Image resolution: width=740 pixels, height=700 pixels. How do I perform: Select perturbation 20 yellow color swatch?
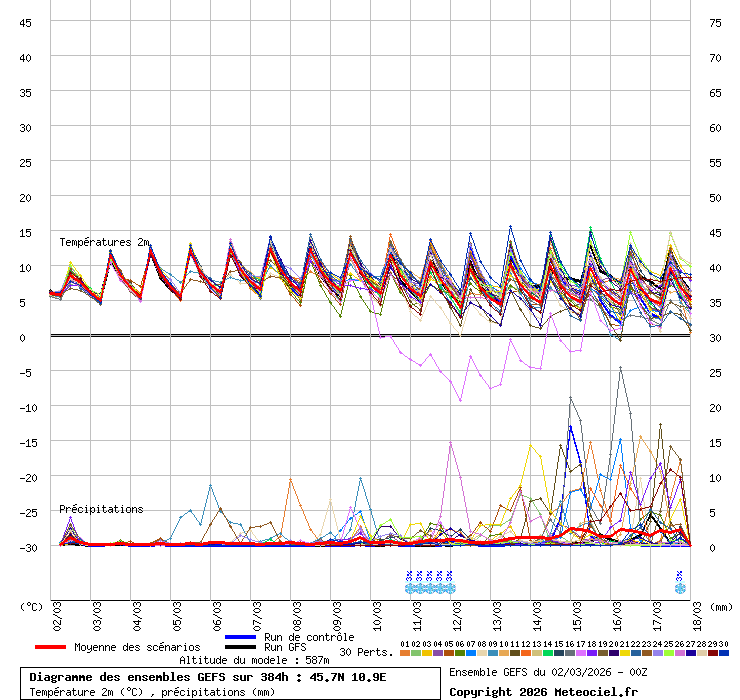(x=614, y=653)
